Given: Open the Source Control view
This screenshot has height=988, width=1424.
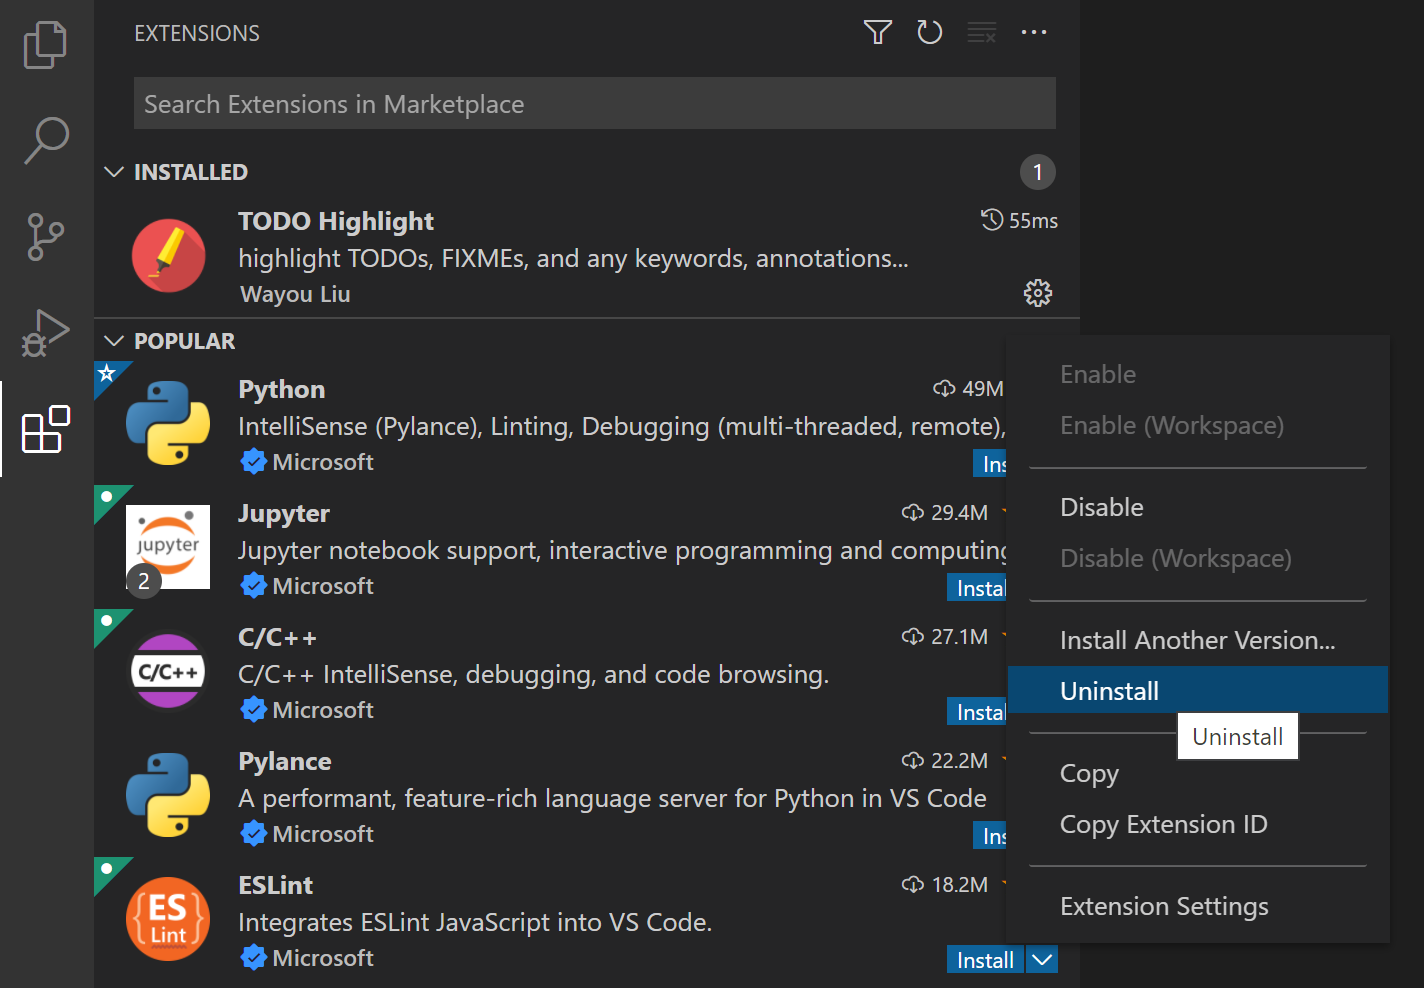Looking at the screenshot, I should click(x=45, y=237).
